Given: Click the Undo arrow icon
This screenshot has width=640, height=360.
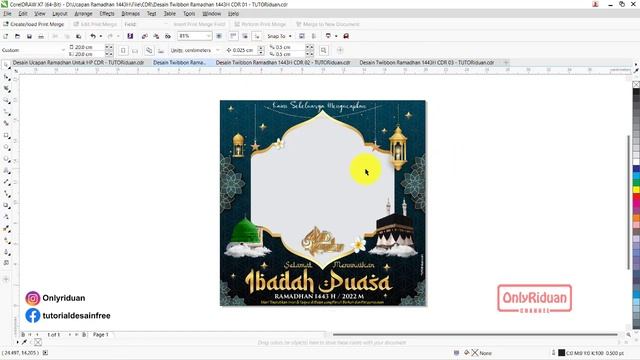Looking at the screenshot, I should tap(93, 36).
